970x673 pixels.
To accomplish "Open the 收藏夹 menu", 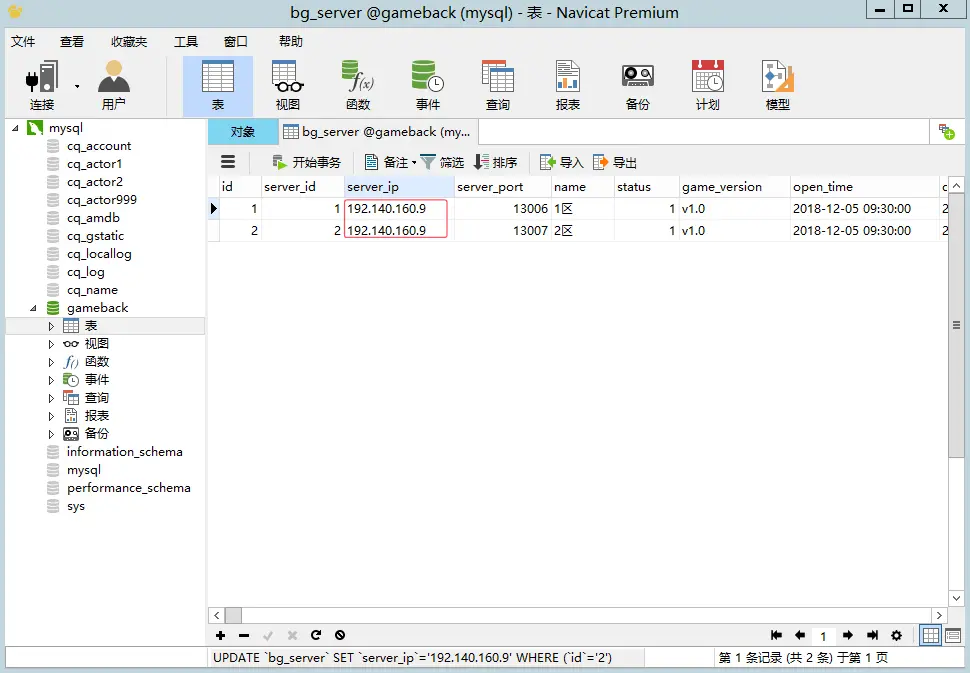I will coord(129,41).
